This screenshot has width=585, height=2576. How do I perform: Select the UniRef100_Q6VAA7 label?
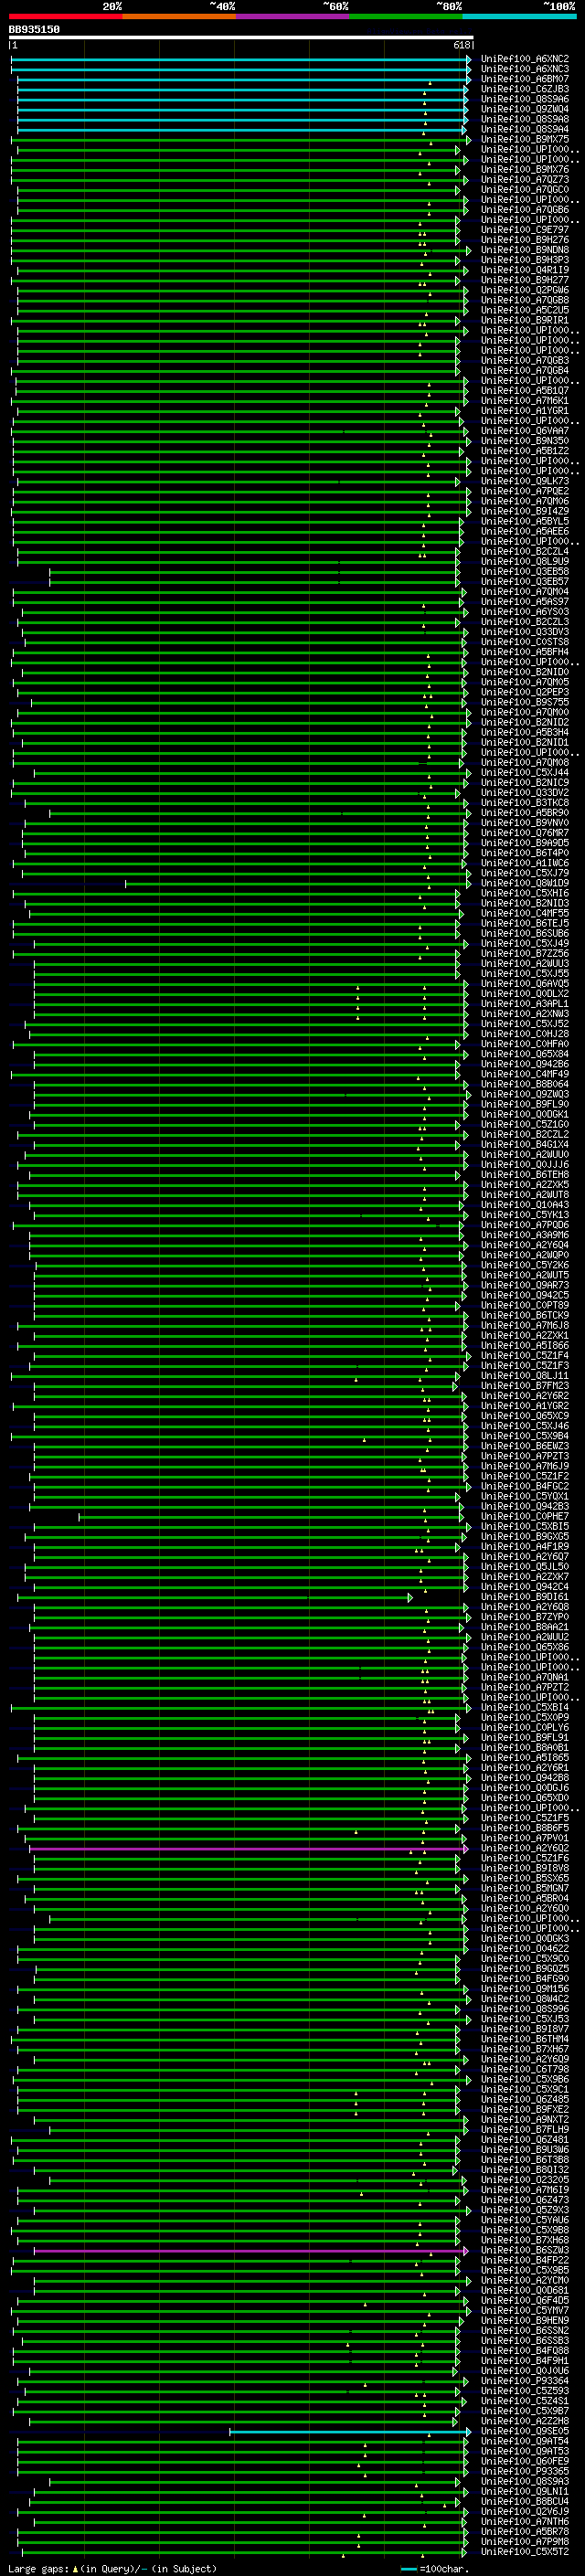tap(525, 431)
